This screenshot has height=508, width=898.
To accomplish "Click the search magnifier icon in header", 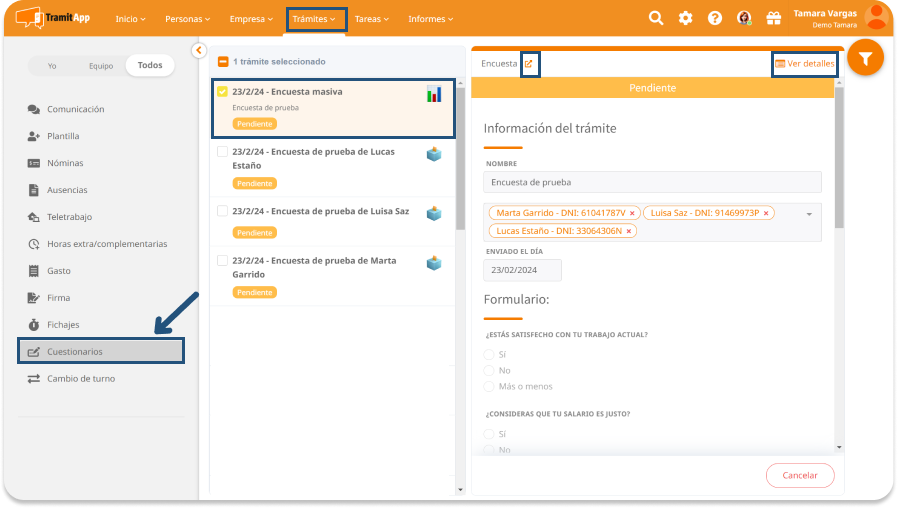I will [656, 18].
